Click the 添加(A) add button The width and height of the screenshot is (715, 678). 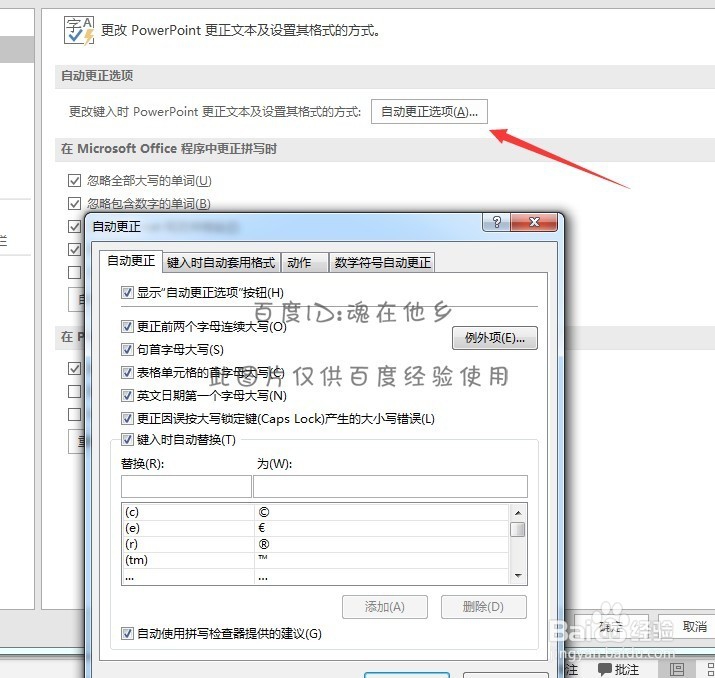(x=385, y=607)
